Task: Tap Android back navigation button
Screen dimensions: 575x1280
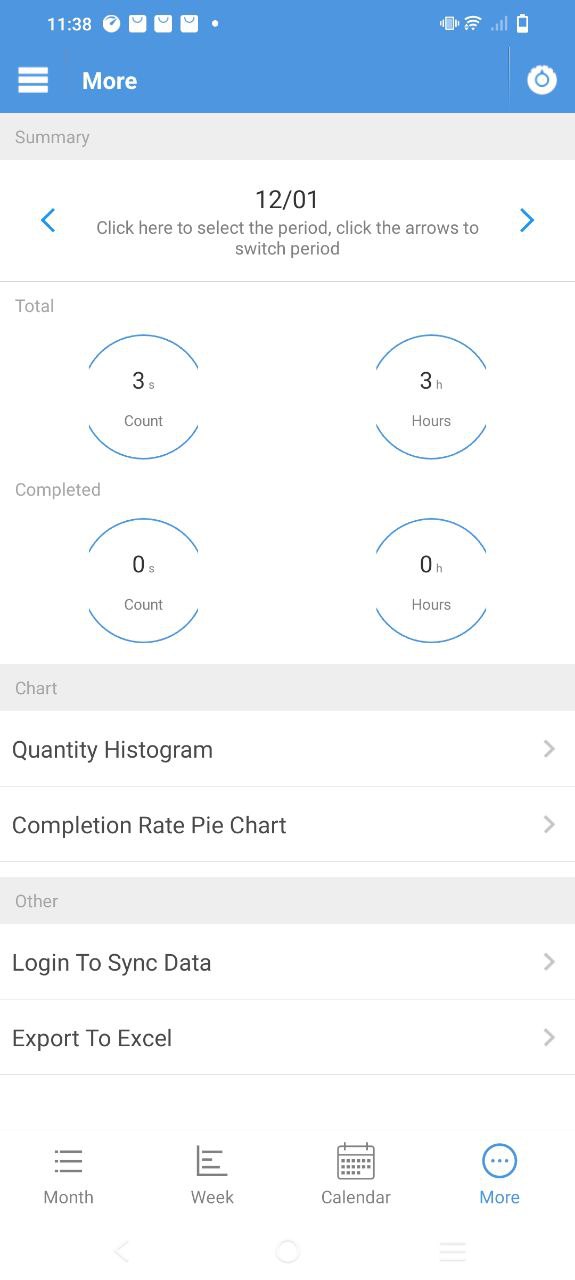Action: [122, 1251]
